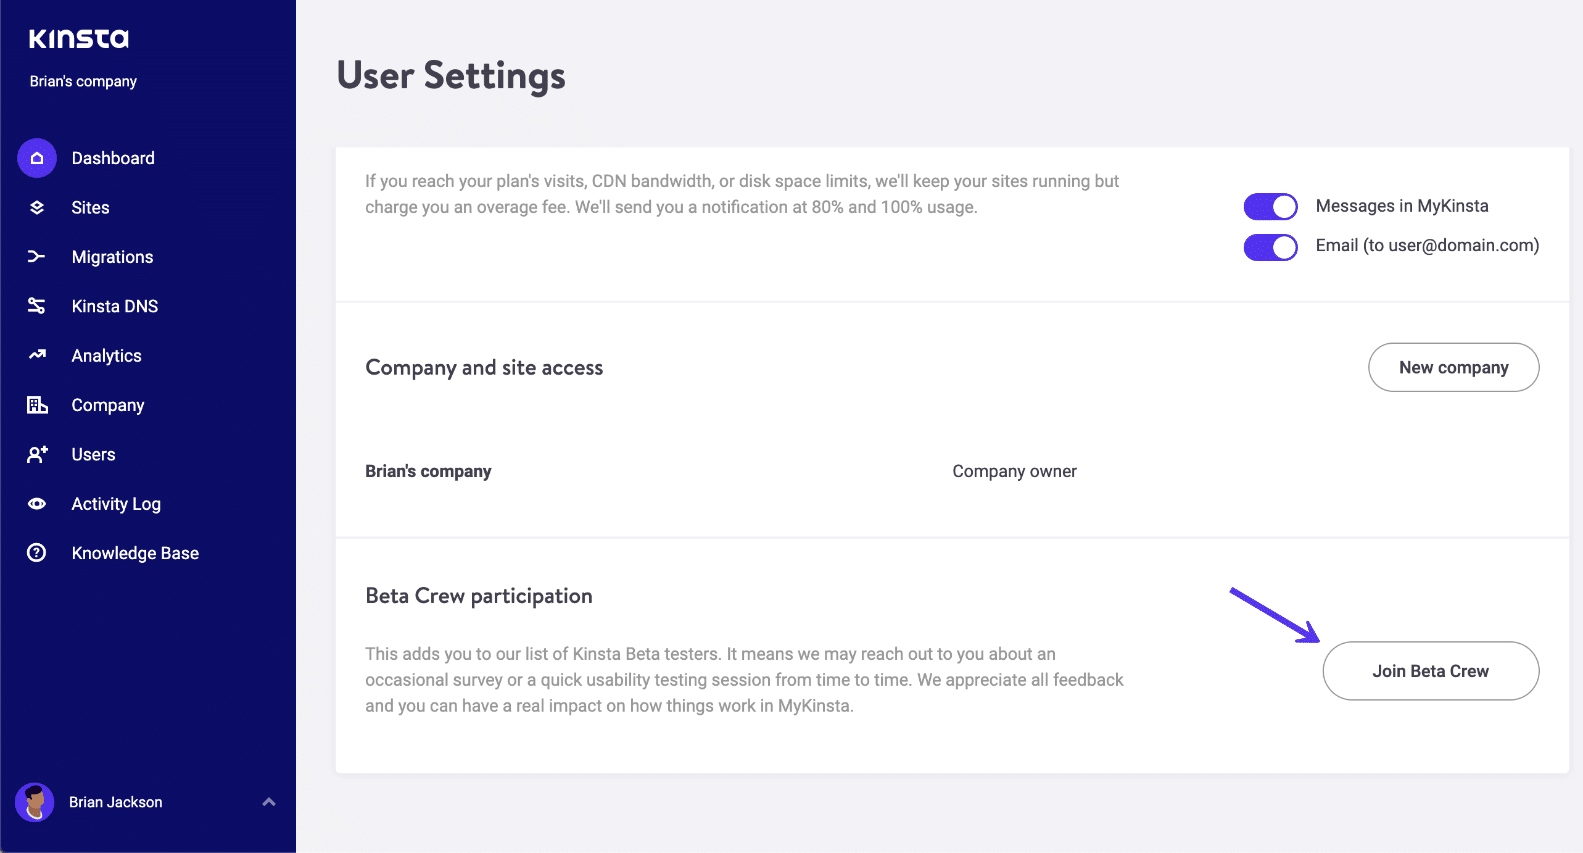Turn off Email notification toggle
This screenshot has height=853, width=1583.
[1270, 247]
